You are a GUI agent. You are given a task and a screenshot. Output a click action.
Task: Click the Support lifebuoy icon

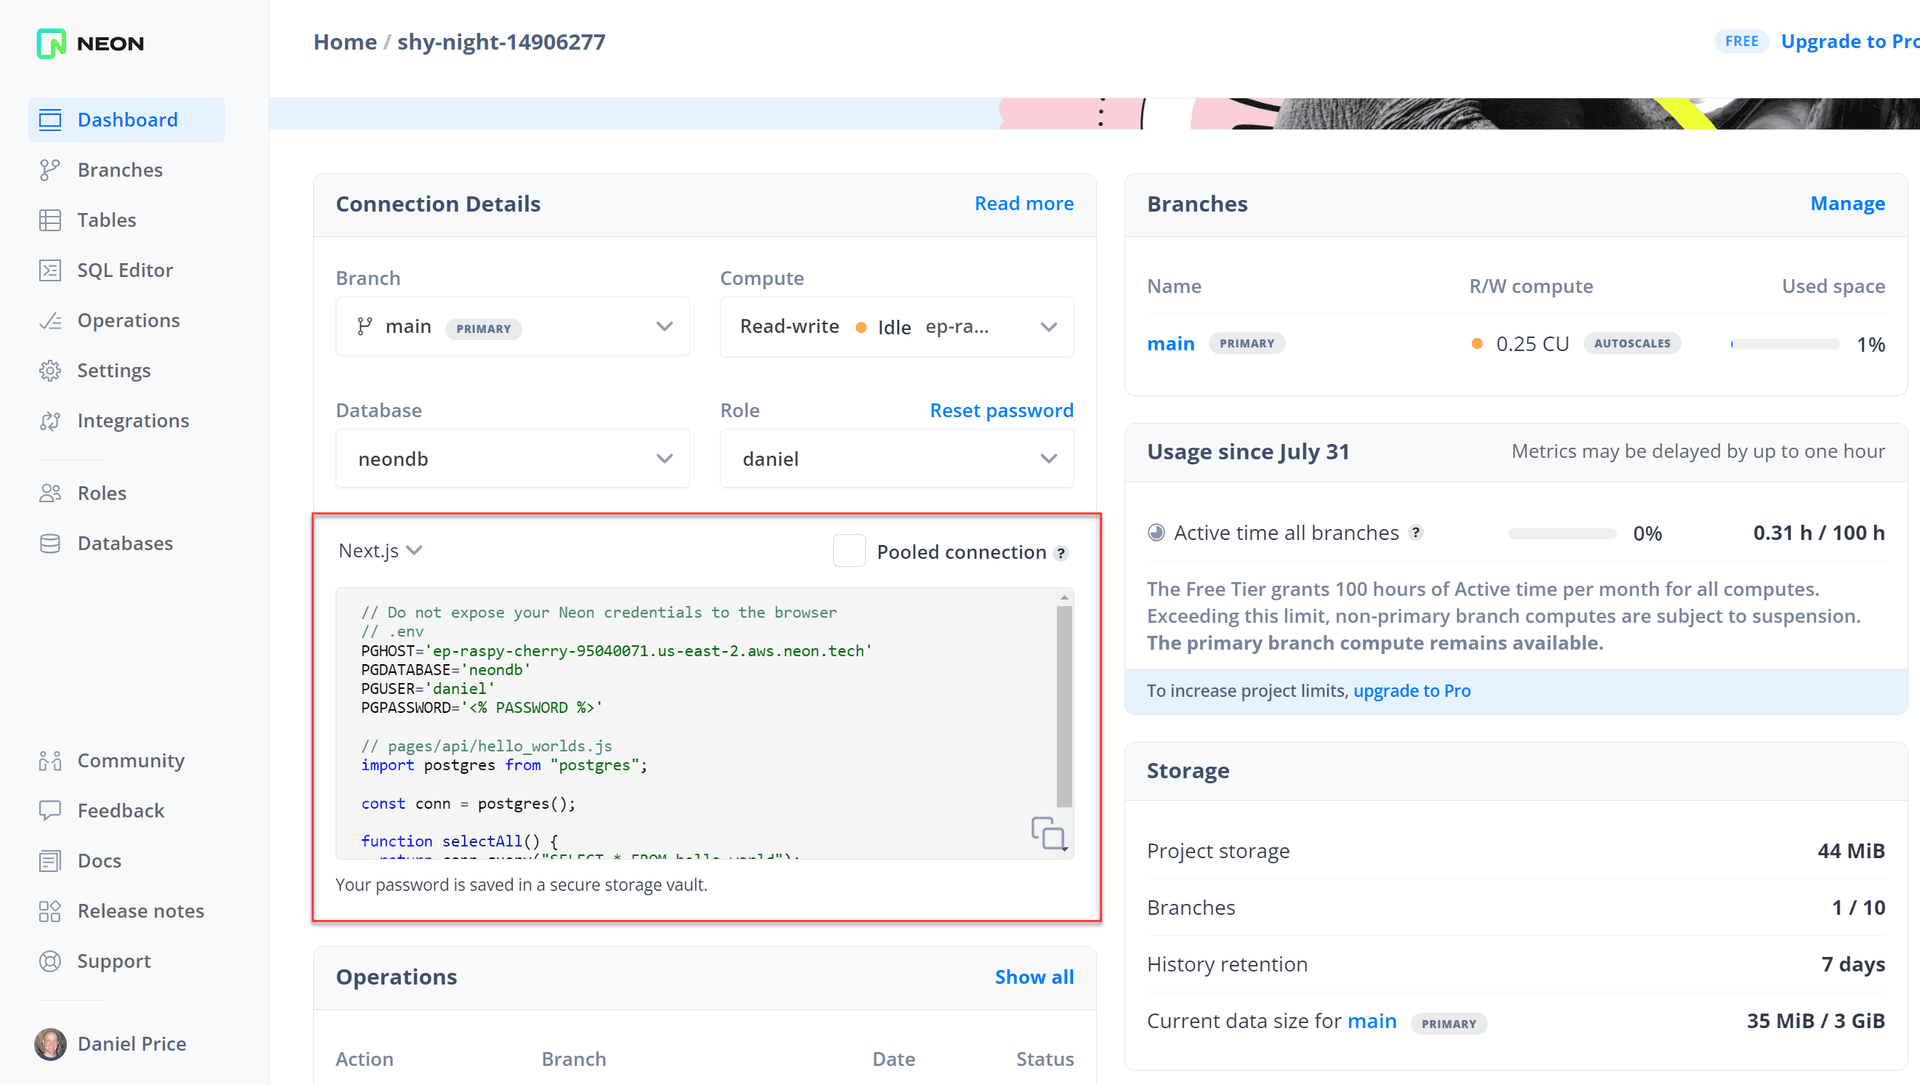point(50,961)
